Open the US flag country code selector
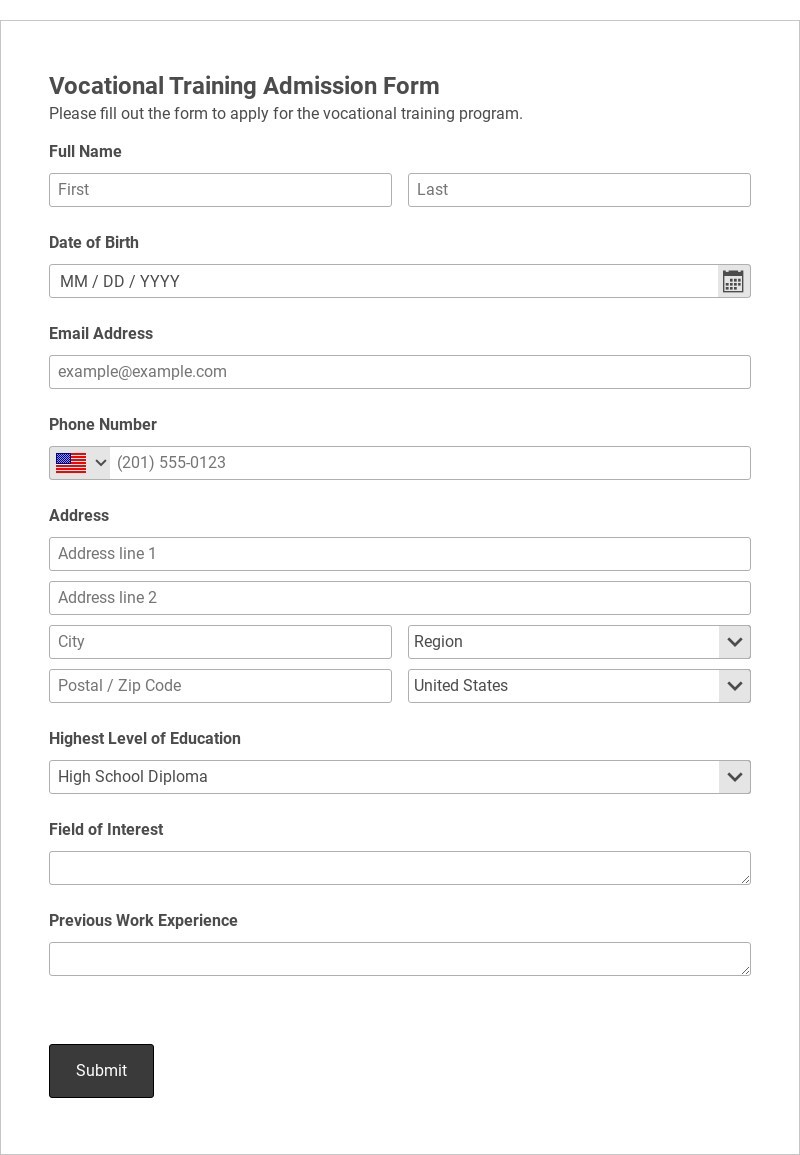The height and width of the screenshot is (1155, 800). tap(80, 463)
